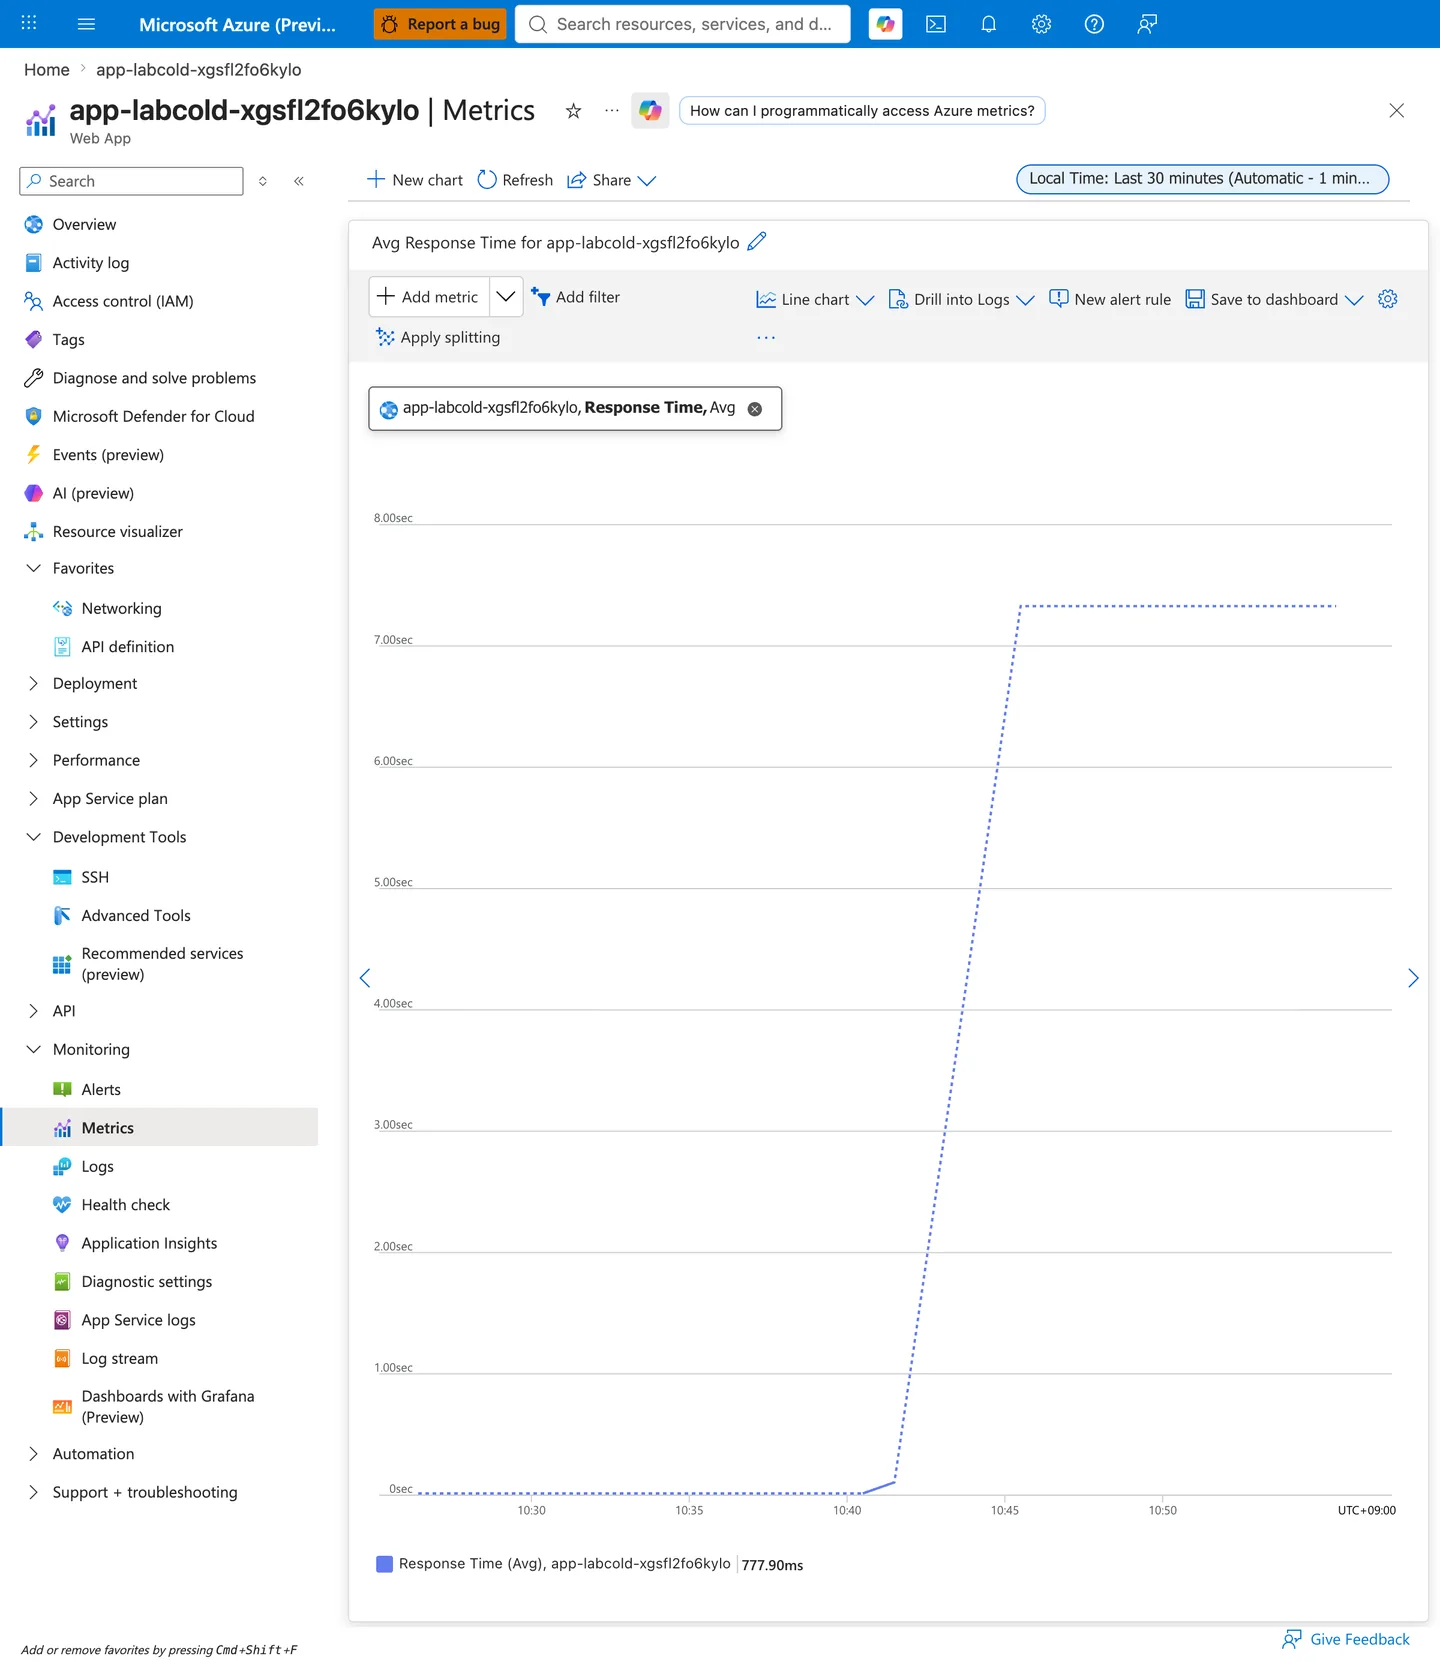The height and width of the screenshot is (1662, 1440).
Task: Refresh the metrics chart
Action: coord(515,181)
